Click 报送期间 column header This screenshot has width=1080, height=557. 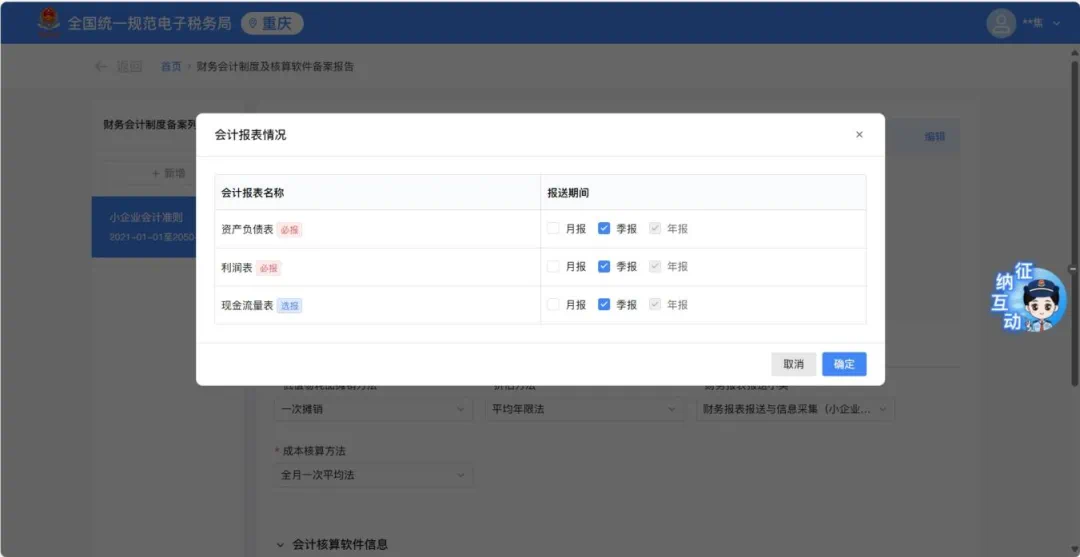pos(568,193)
